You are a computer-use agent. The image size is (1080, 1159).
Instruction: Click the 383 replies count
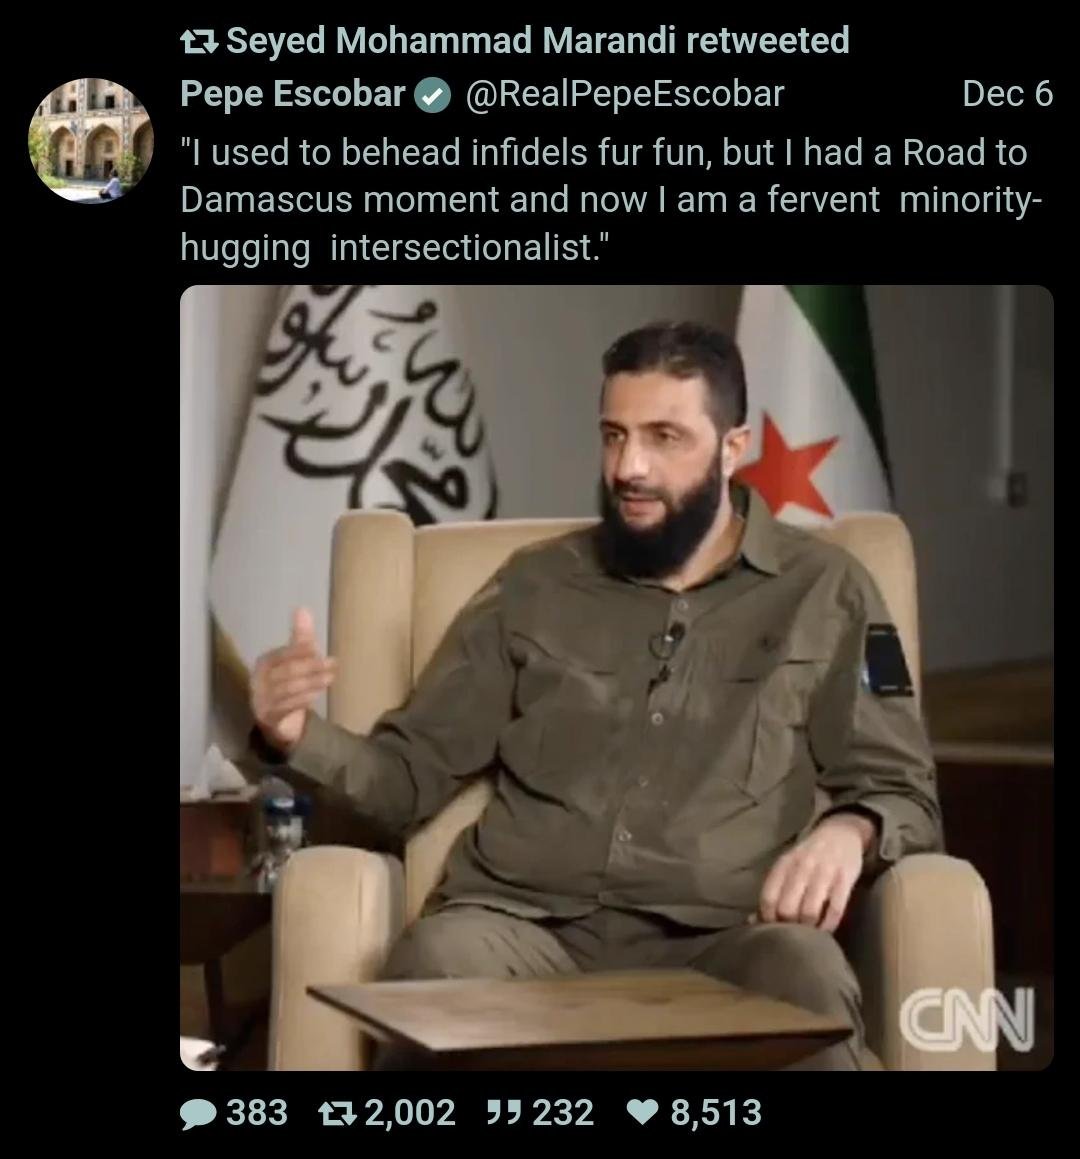[x=257, y=1113]
